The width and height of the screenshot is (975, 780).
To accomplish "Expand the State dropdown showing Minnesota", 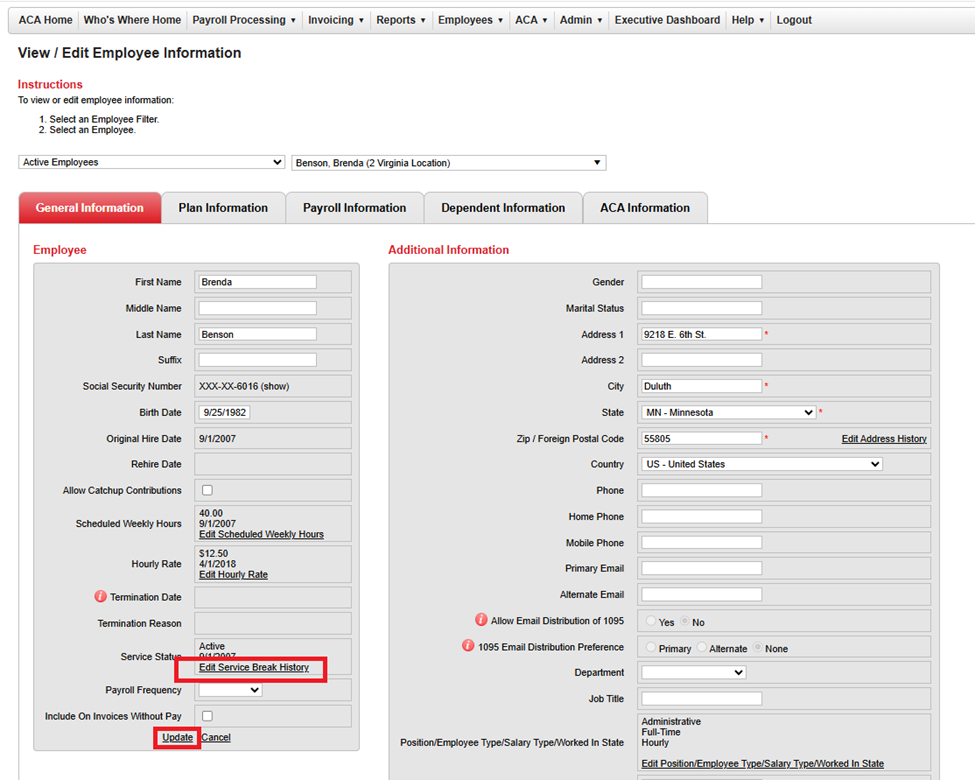I will (728, 412).
